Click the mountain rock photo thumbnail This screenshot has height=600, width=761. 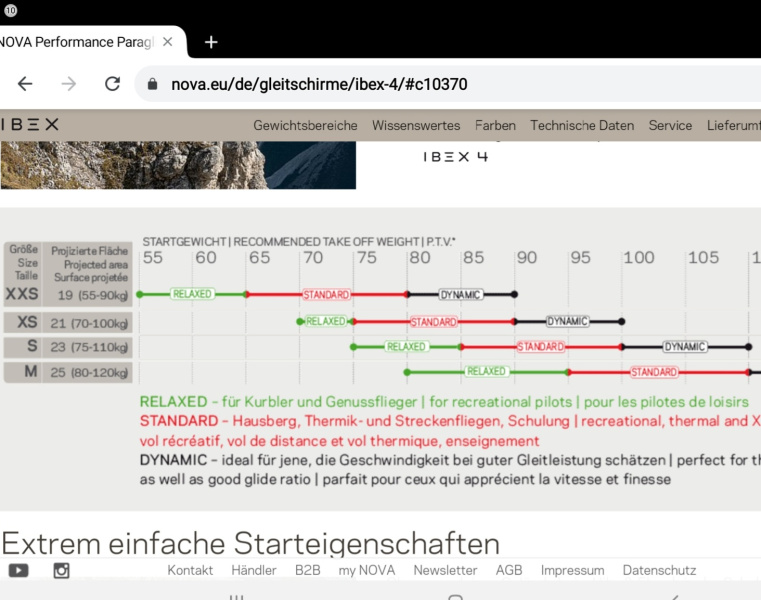(178, 165)
